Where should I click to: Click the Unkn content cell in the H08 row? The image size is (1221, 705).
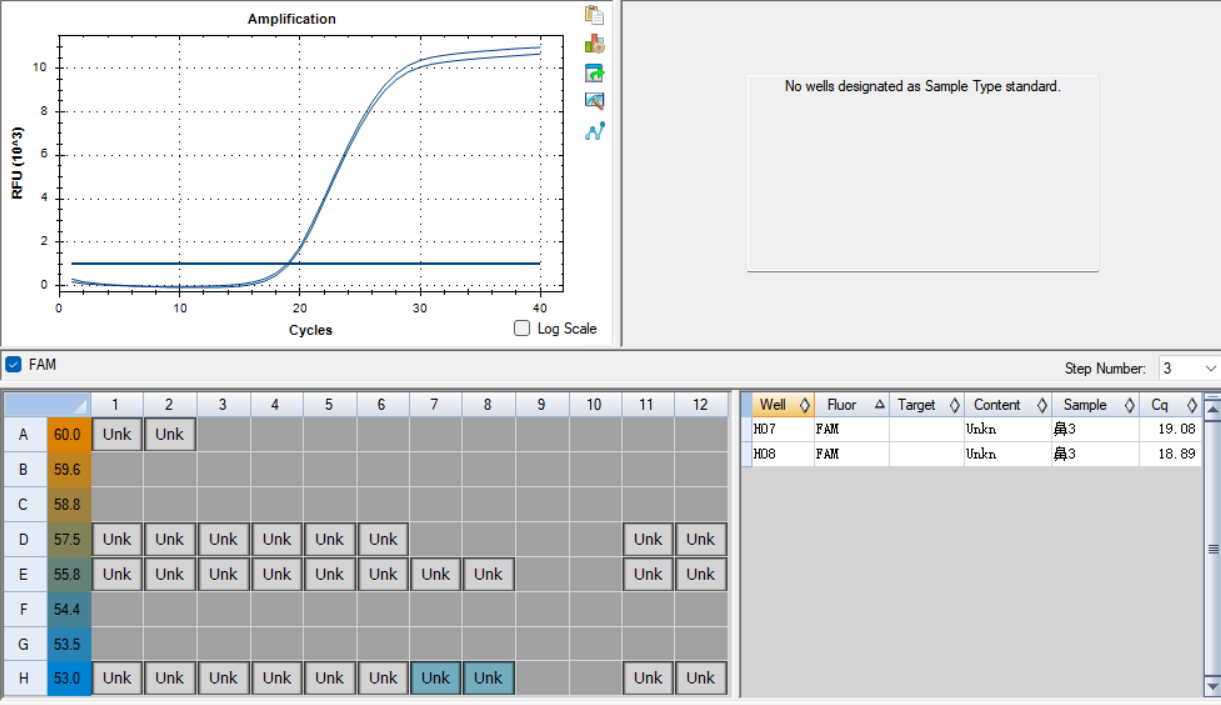(1008, 454)
